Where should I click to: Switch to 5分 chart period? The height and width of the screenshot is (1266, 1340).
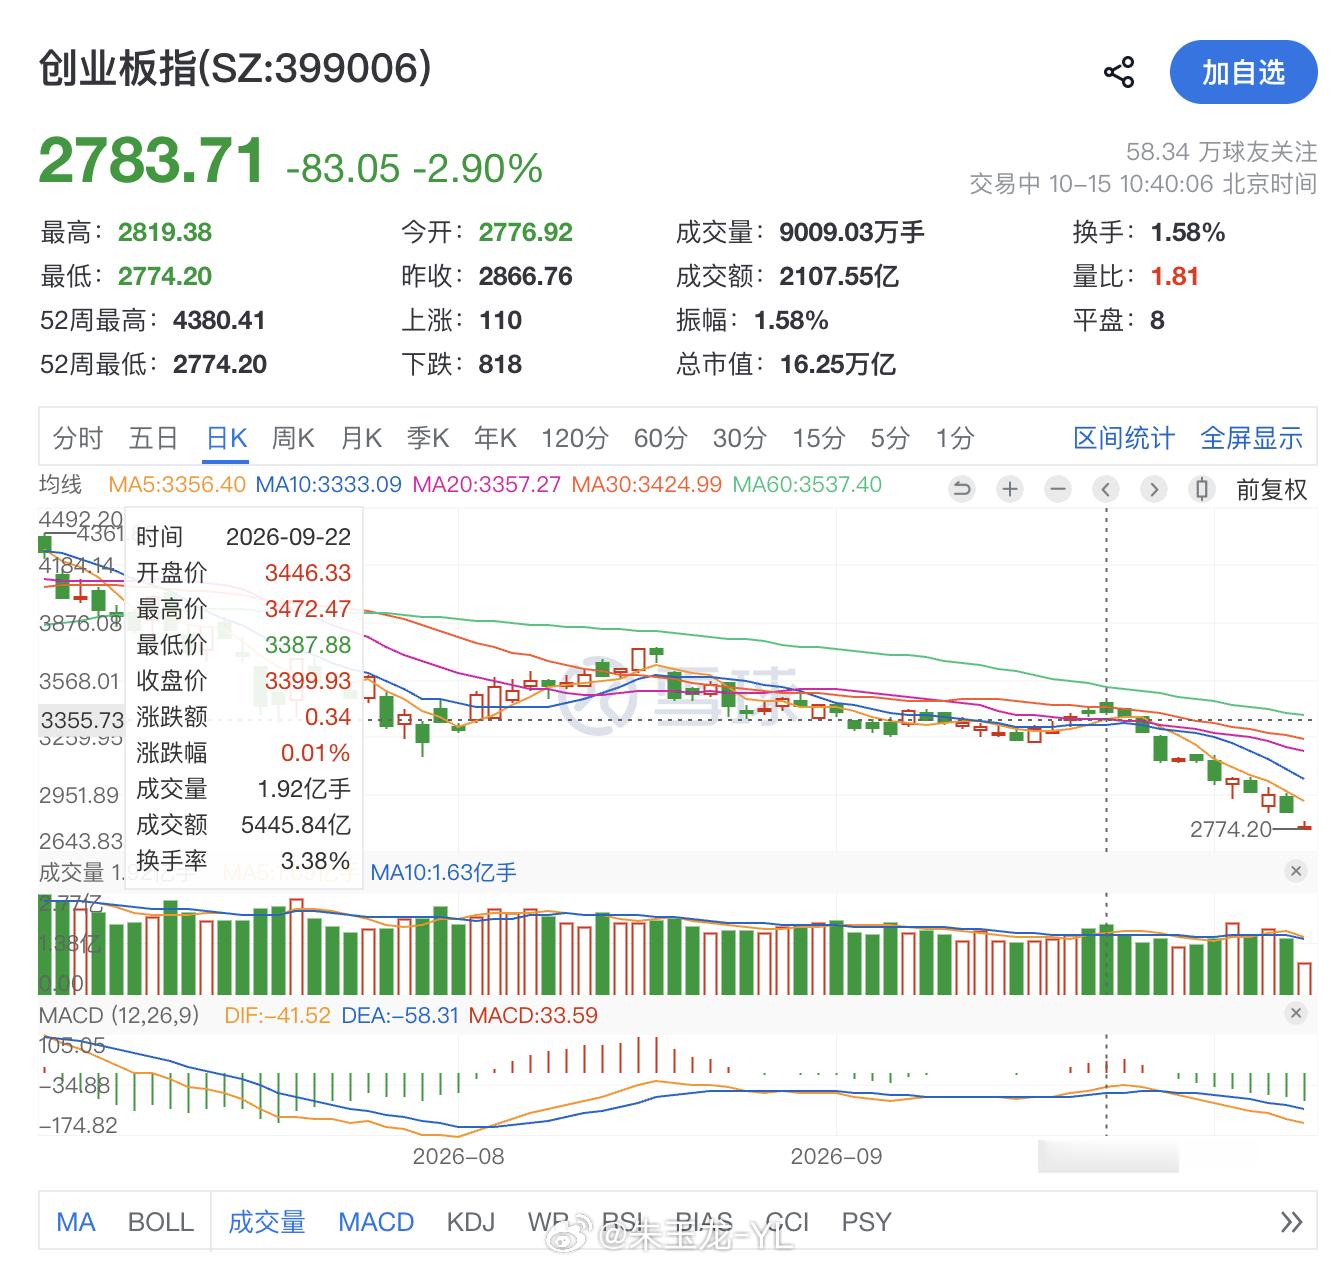(889, 438)
